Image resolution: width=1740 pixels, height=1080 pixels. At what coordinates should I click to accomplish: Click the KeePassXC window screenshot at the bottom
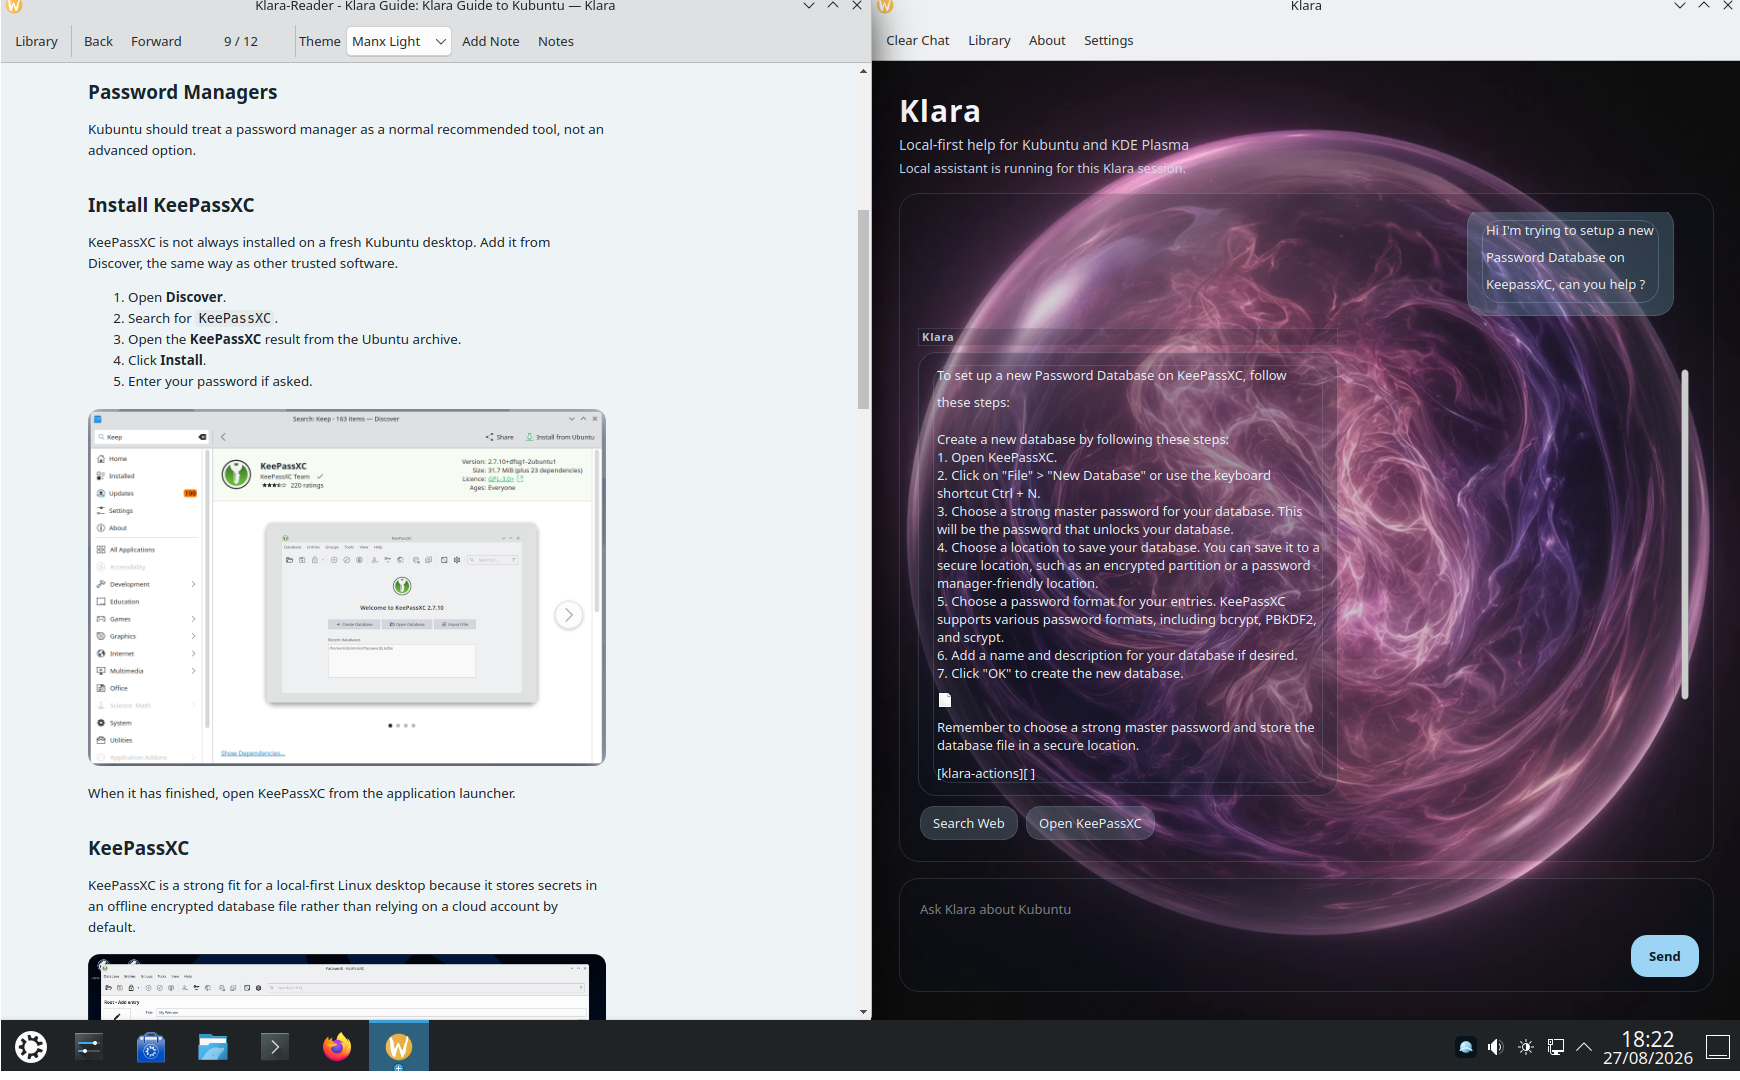coord(347,987)
